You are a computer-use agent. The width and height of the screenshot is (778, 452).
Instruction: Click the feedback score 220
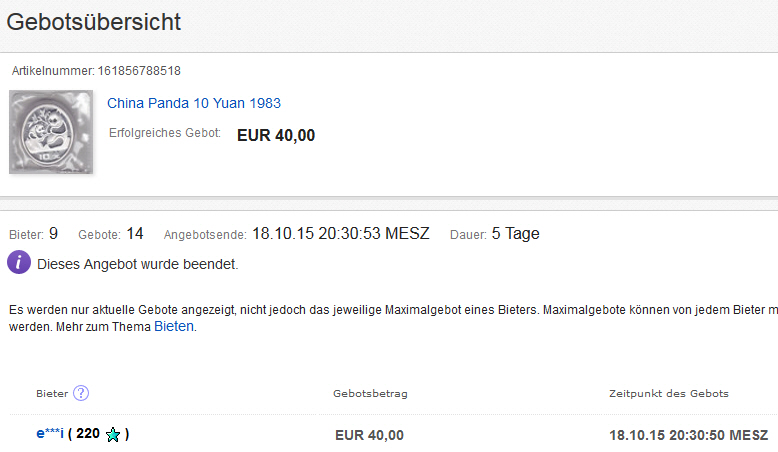pyautogui.click(x=87, y=434)
